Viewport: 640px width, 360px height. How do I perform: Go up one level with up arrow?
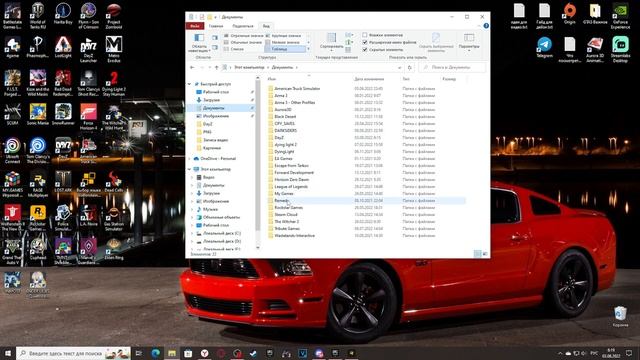217,67
